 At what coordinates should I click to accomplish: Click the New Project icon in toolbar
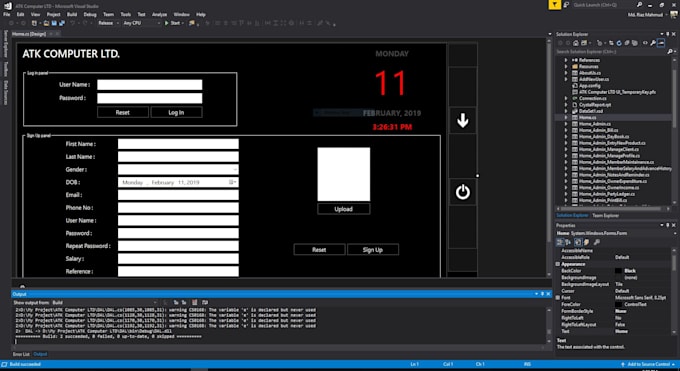[34, 23]
